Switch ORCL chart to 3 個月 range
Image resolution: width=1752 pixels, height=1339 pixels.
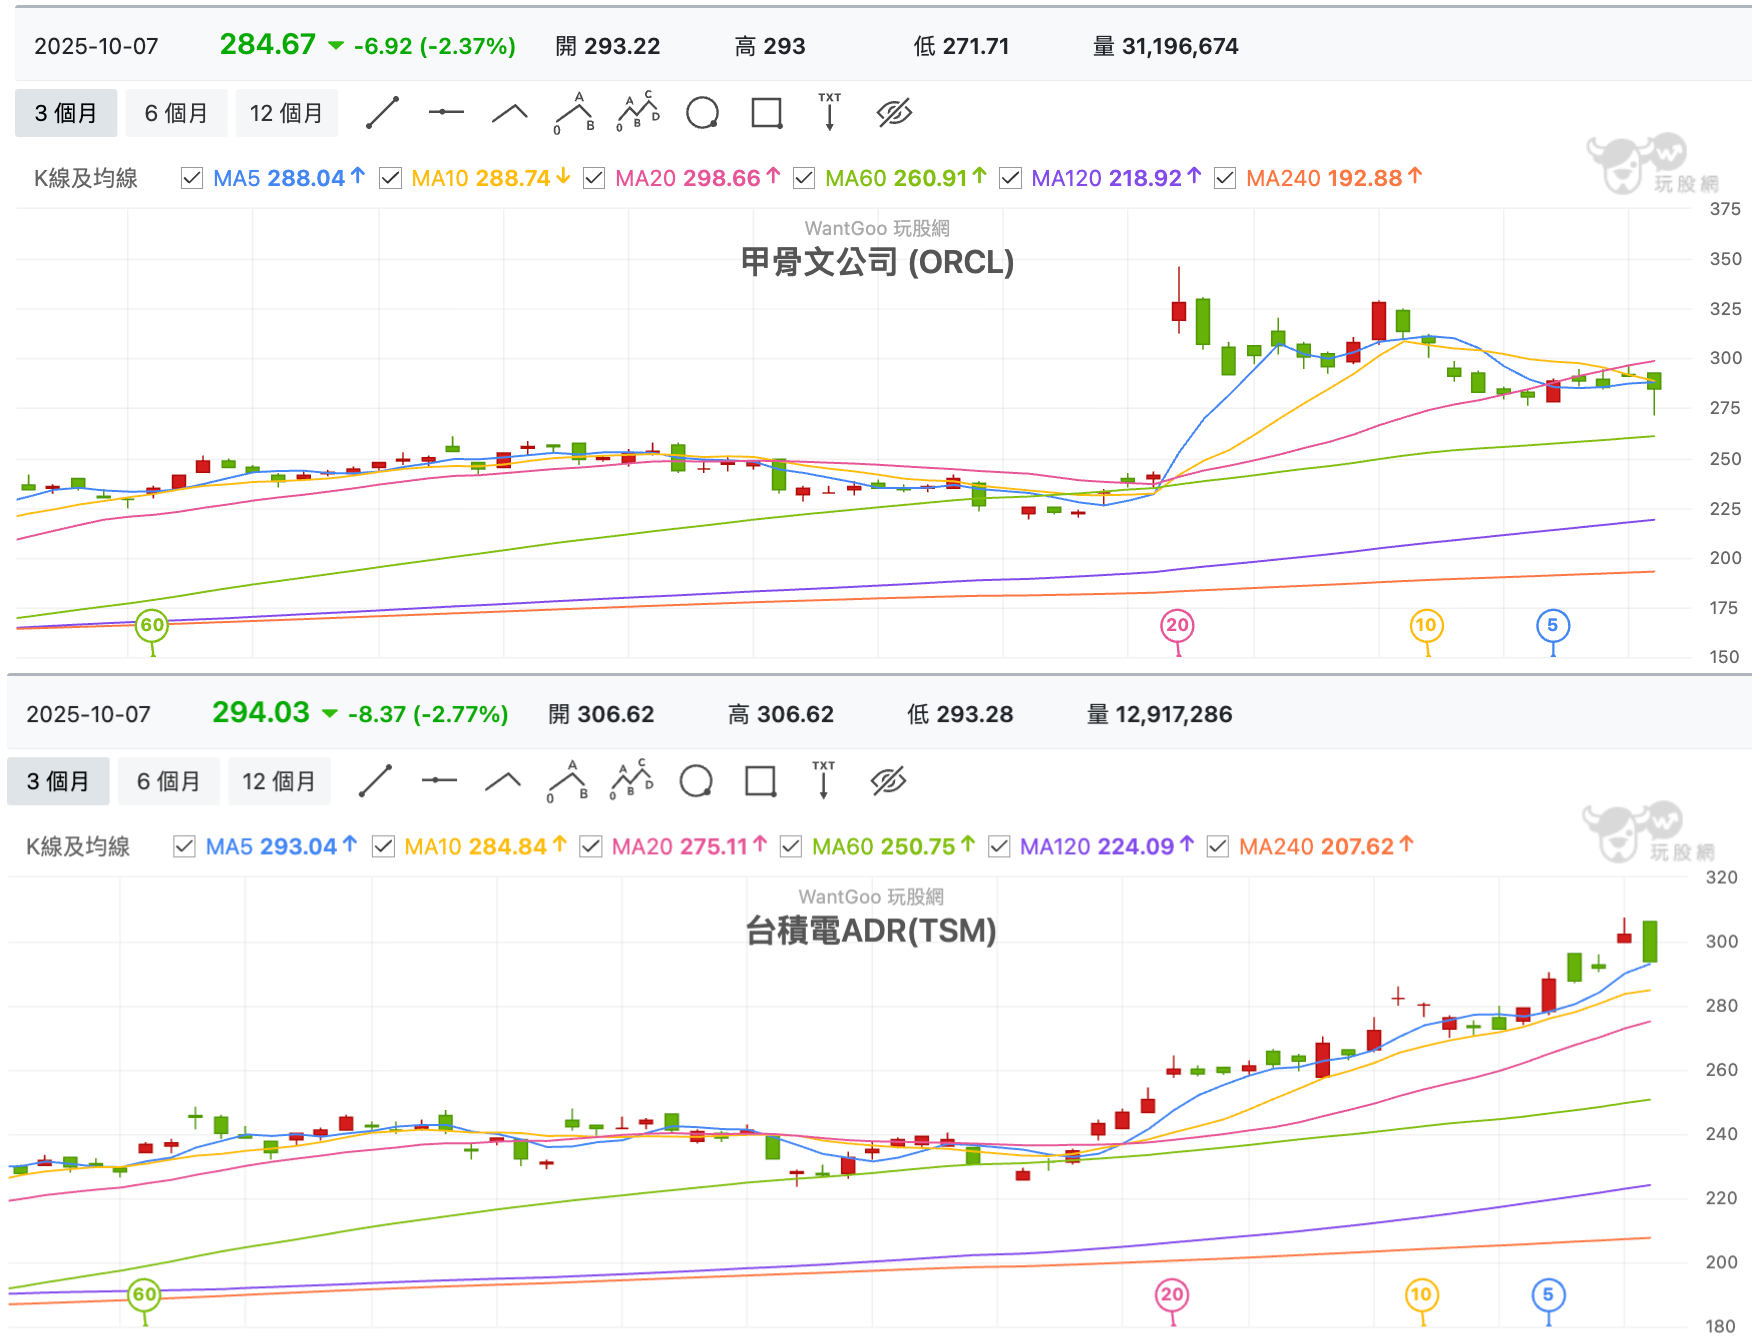(66, 113)
